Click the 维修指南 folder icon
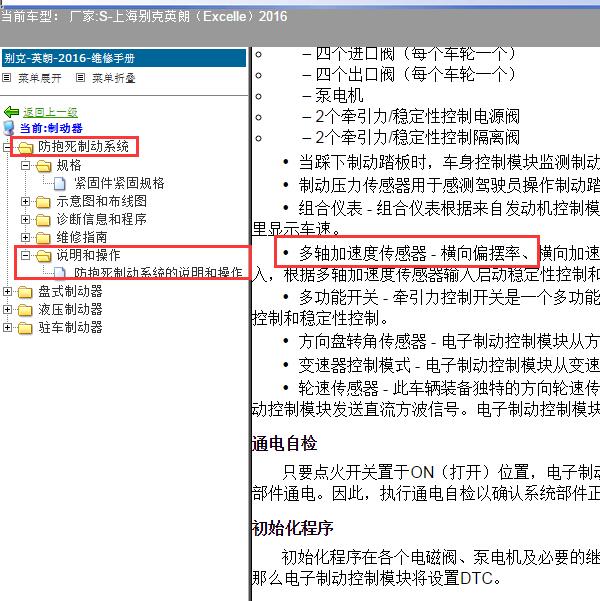The image size is (600, 601). 43,238
